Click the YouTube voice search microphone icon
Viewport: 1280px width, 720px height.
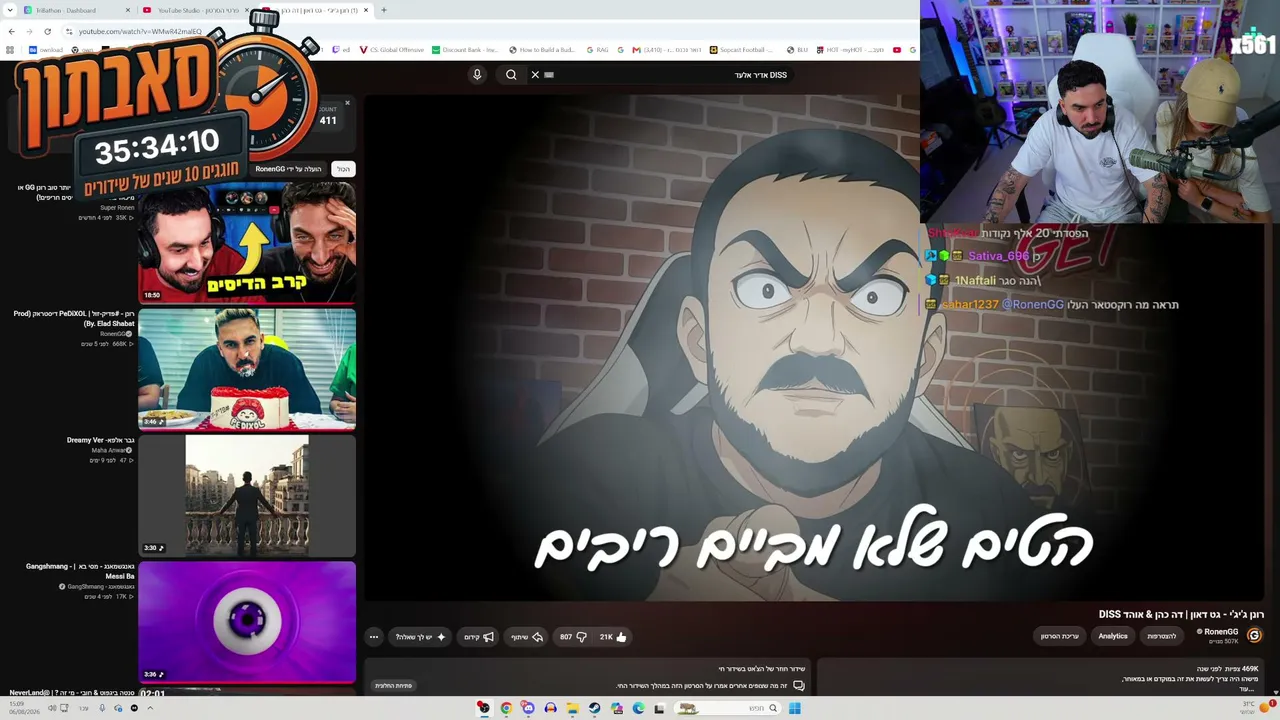pos(477,75)
